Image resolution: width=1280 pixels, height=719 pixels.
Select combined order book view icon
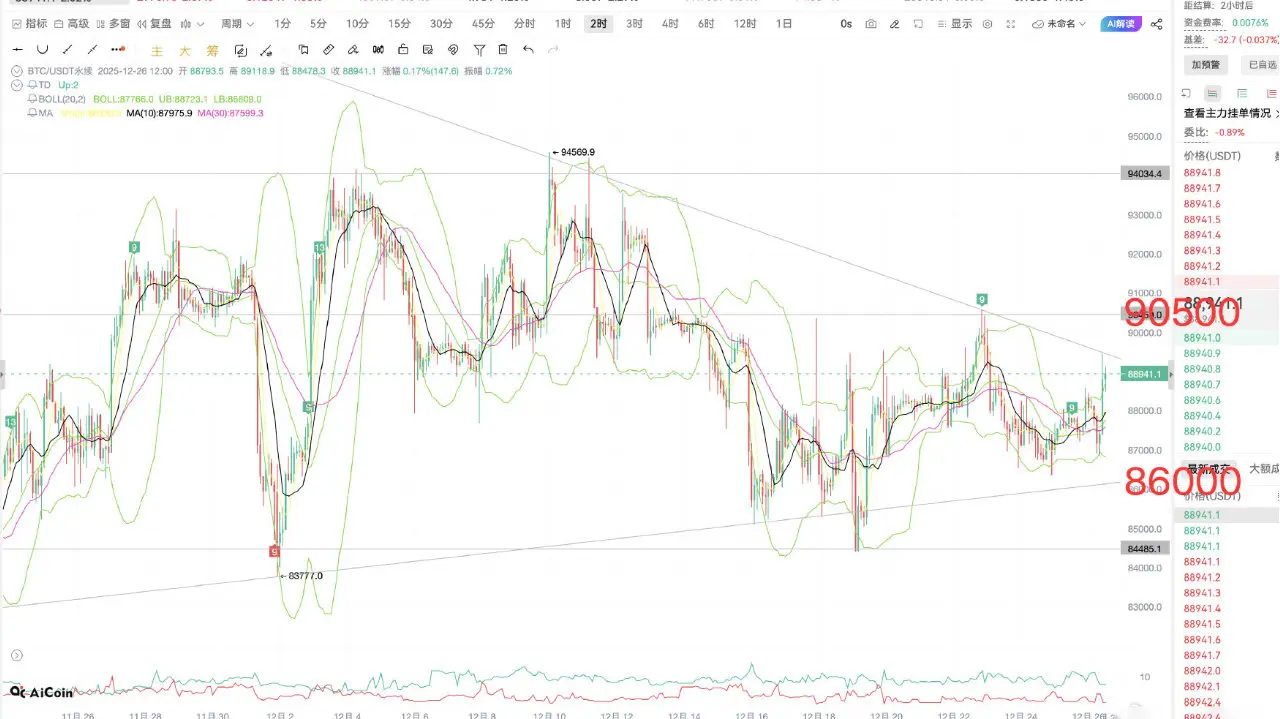coord(1212,93)
